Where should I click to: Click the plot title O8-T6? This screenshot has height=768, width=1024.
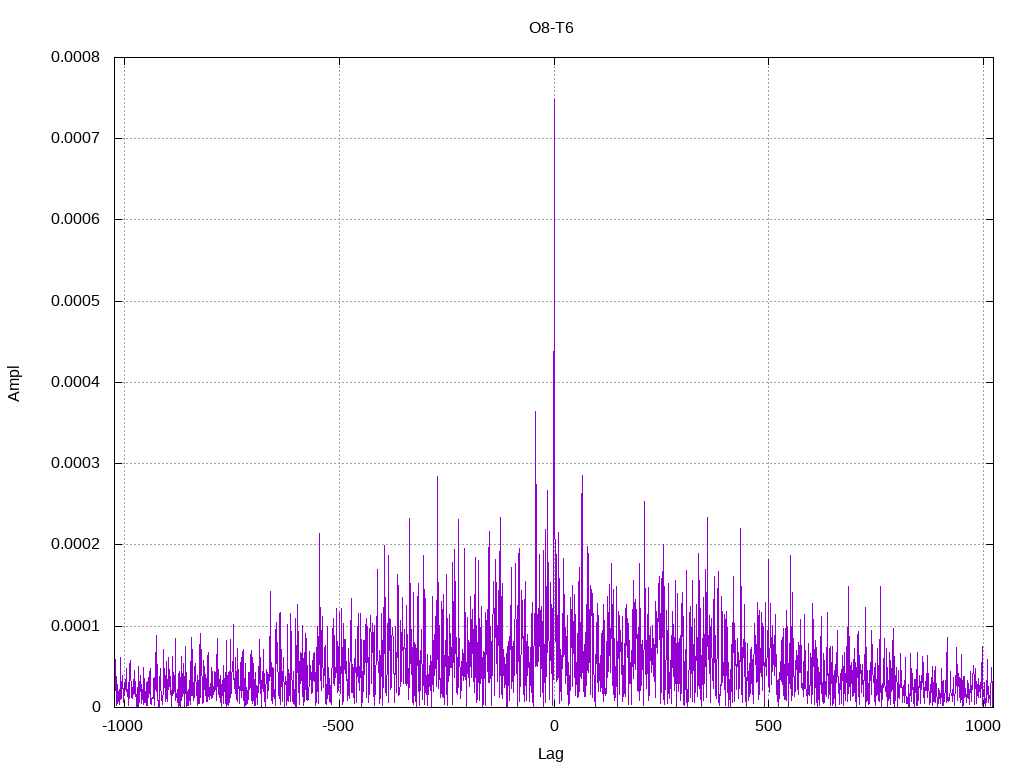click(x=551, y=28)
